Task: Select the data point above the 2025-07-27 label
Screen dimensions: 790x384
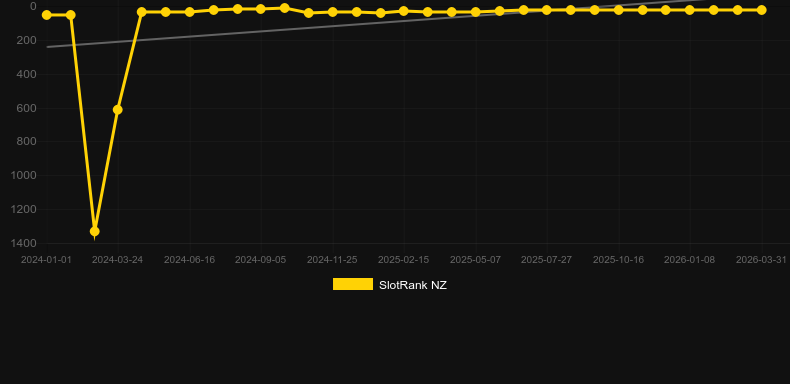Action: (547, 10)
